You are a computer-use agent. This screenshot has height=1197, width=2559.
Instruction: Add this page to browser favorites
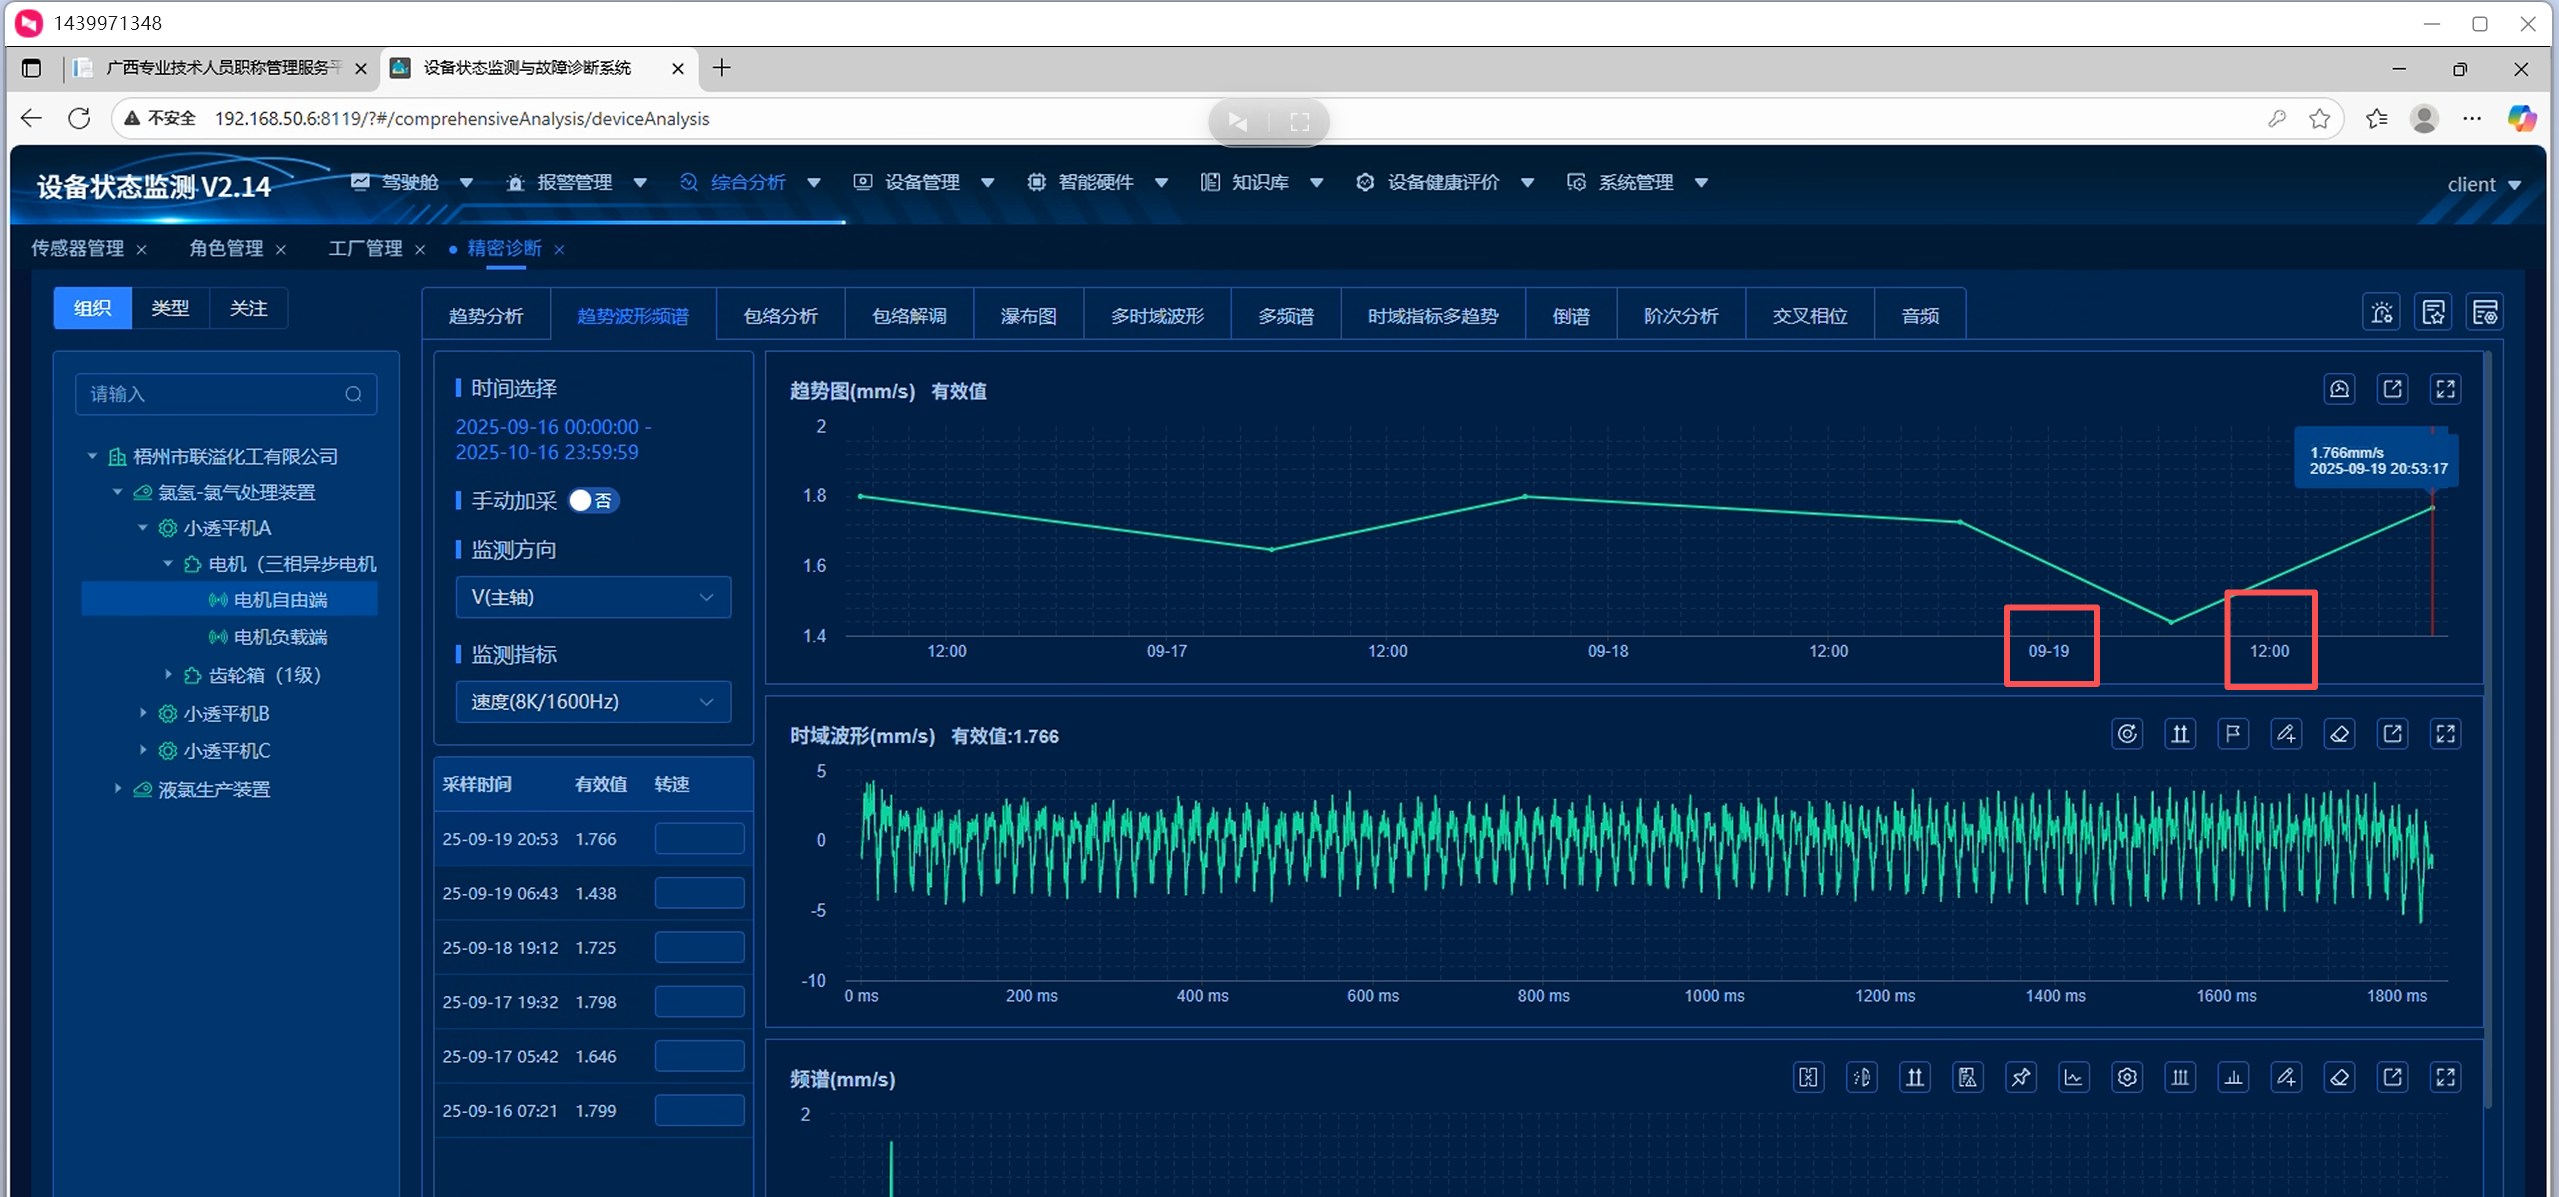(x=2320, y=119)
